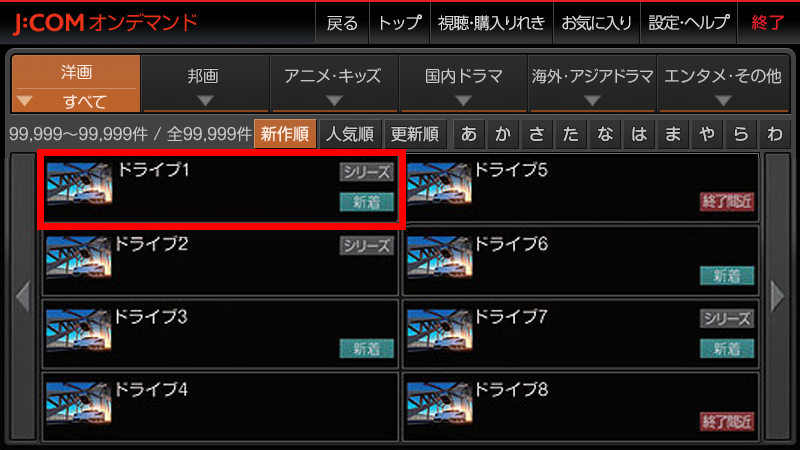800x450 pixels.
Task: Click the シリーズ badge on ドライブ2
Action: point(366,245)
